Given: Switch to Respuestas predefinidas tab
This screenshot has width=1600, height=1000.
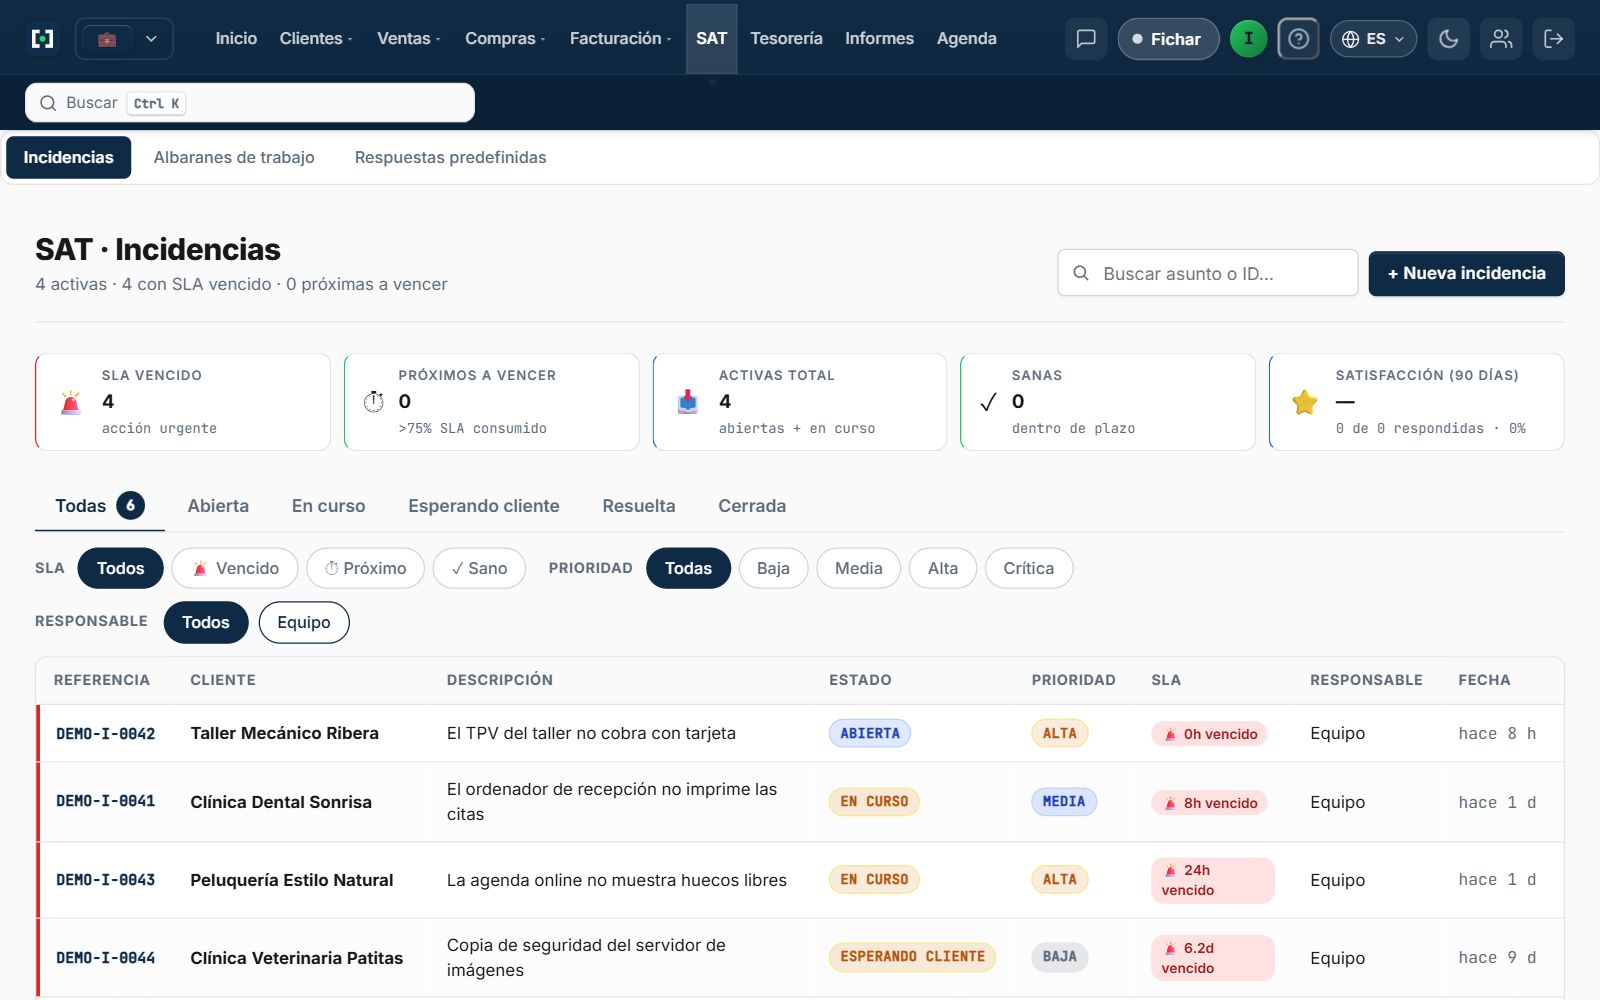Looking at the screenshot, I should (x=450, y=157).
